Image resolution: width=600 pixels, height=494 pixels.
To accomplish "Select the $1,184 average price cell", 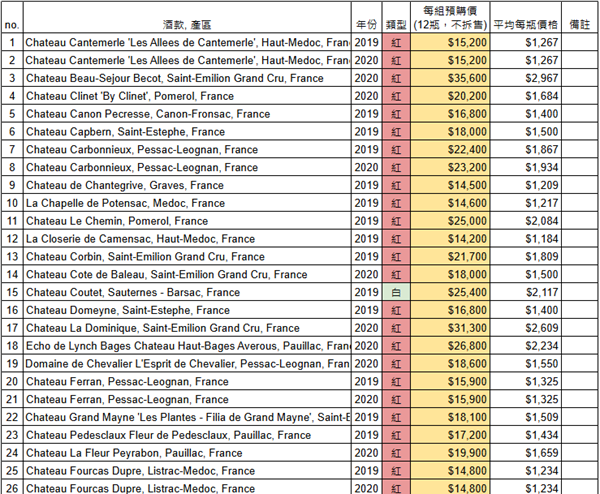I will pos(526,239).
